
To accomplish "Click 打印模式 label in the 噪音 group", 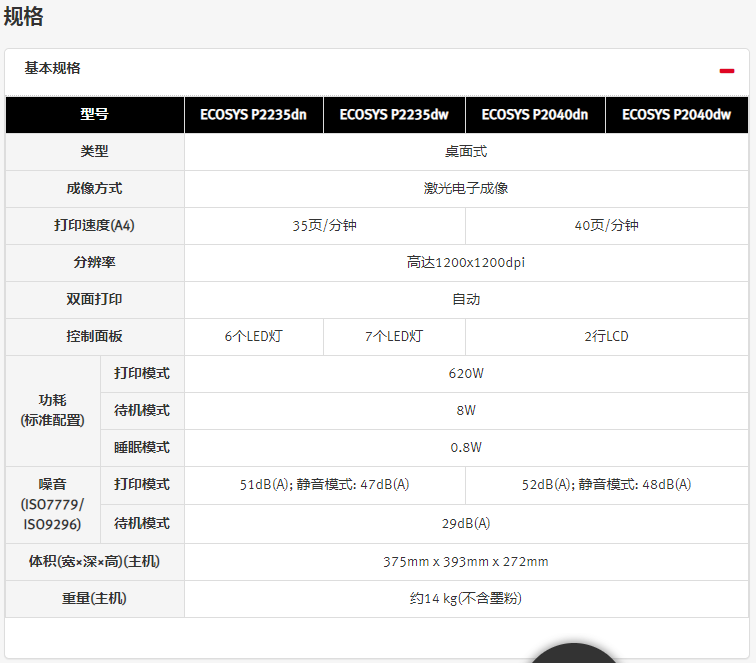I will 142,485.
